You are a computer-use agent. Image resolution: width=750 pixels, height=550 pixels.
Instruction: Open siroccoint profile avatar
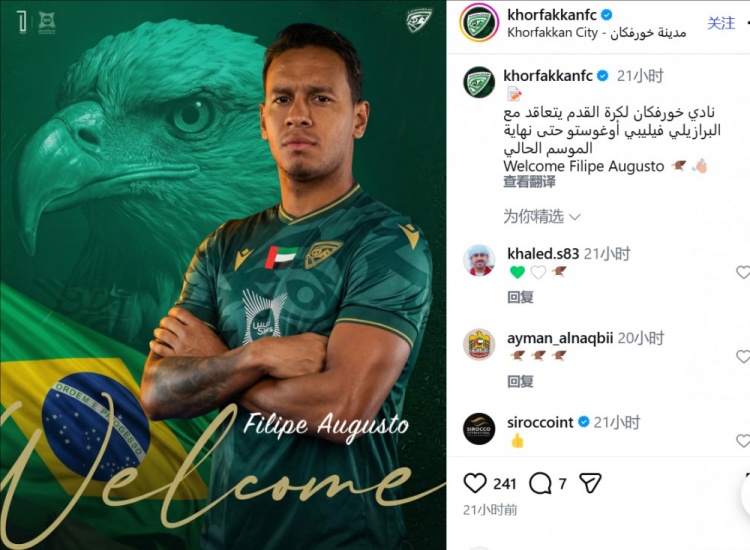(479, 429)
